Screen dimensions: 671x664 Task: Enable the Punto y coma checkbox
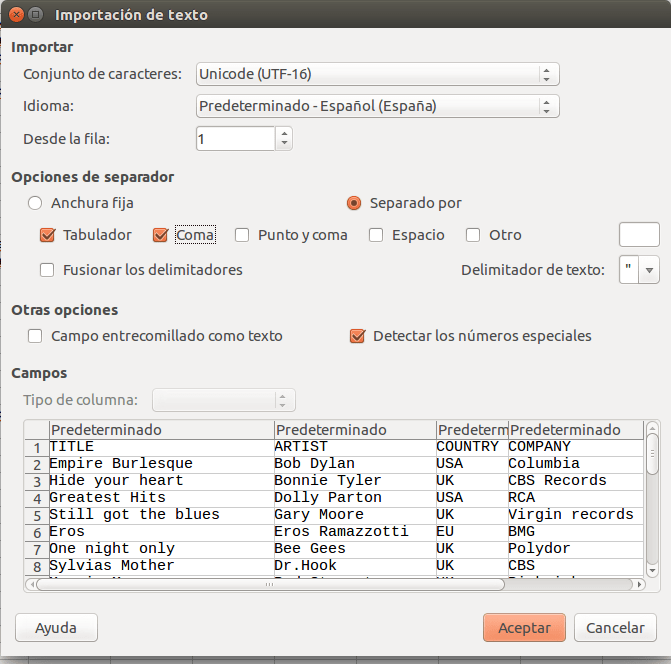point(242,235)
